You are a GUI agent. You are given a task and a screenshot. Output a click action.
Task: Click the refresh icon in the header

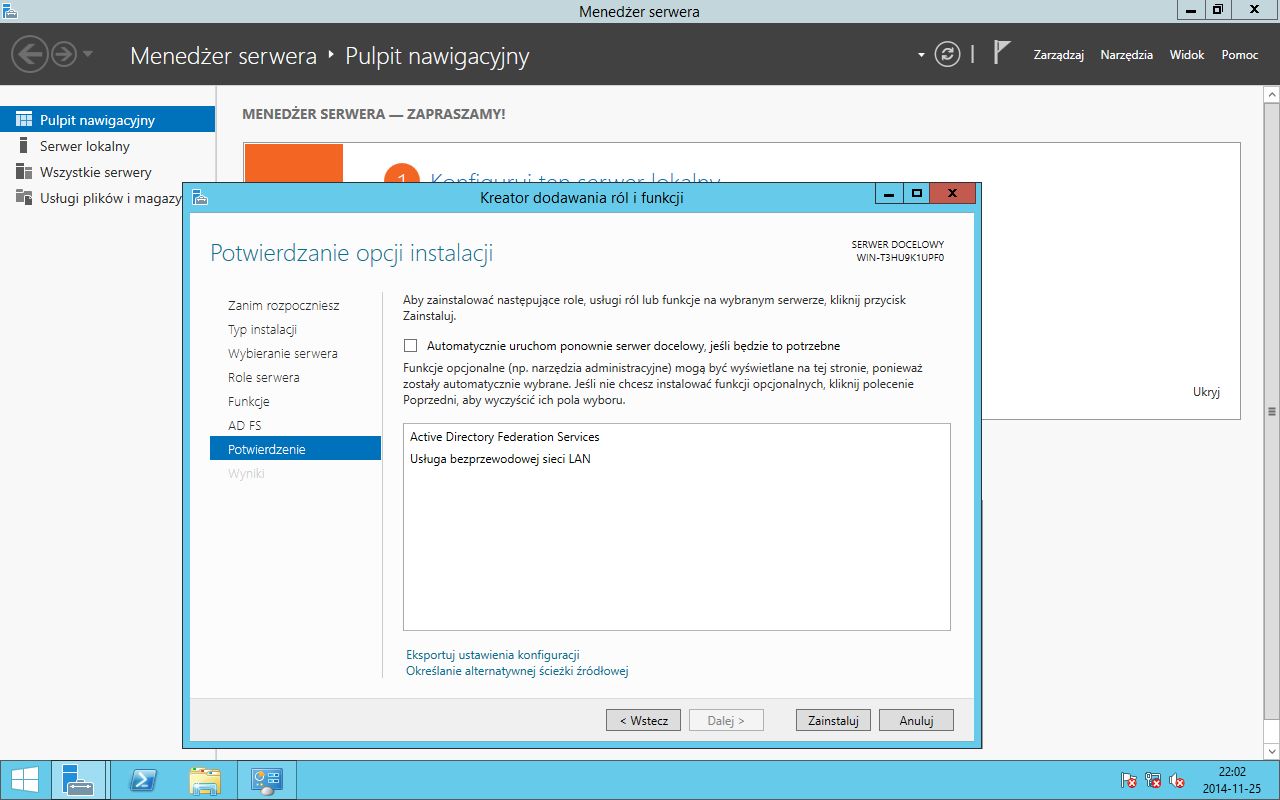[x=947, y=54]
